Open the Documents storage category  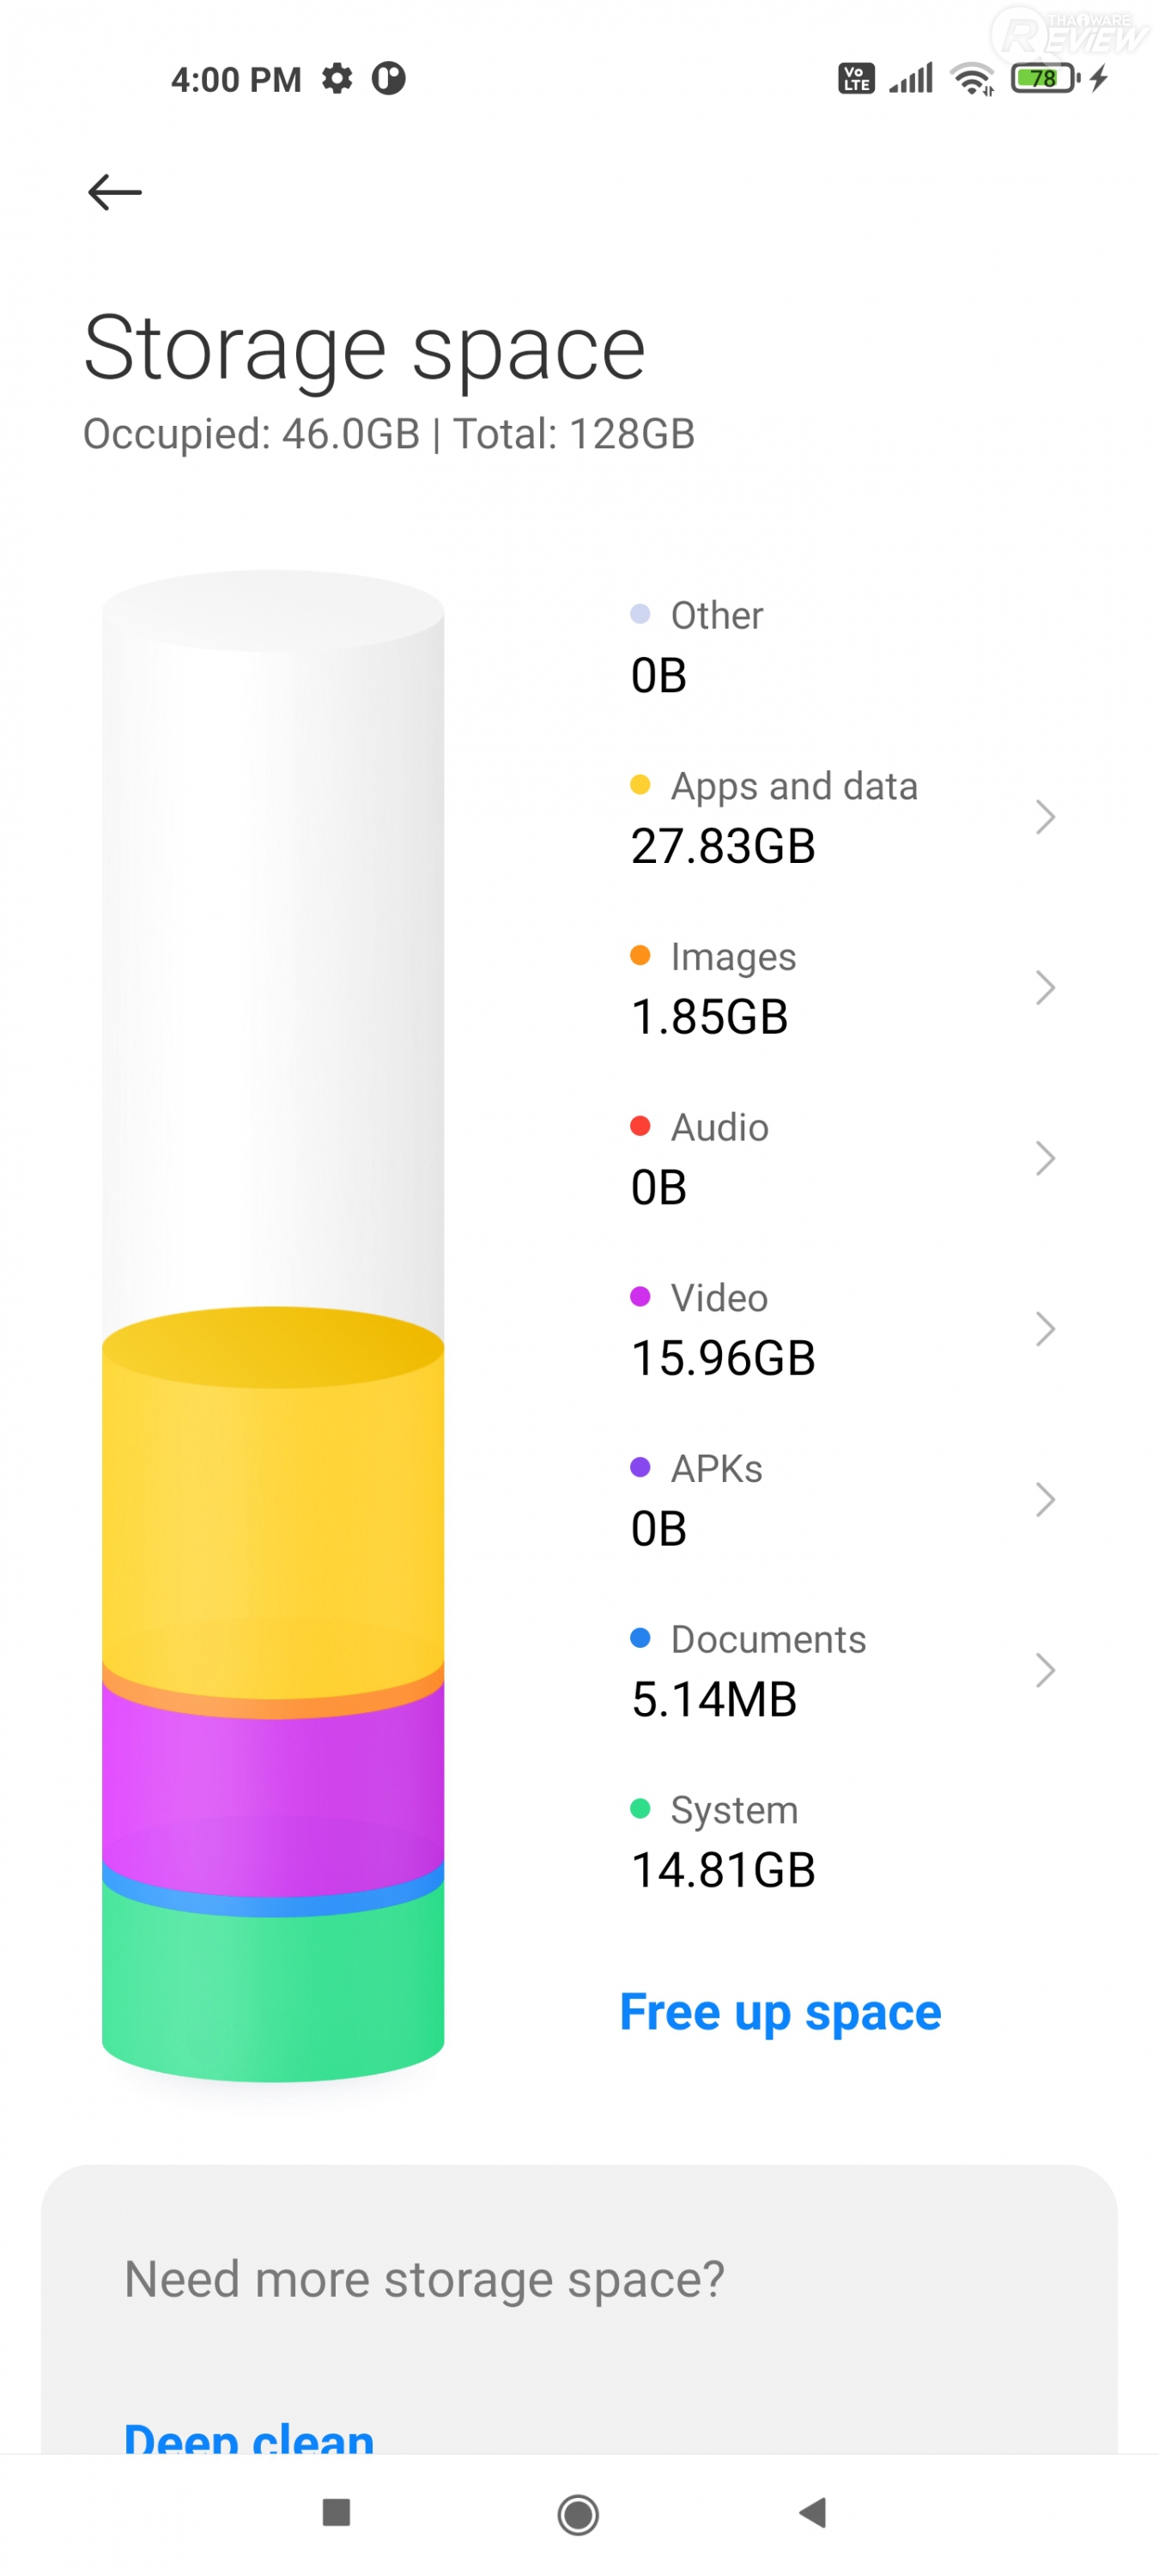pyautogui.click(x=768, y=1670)
